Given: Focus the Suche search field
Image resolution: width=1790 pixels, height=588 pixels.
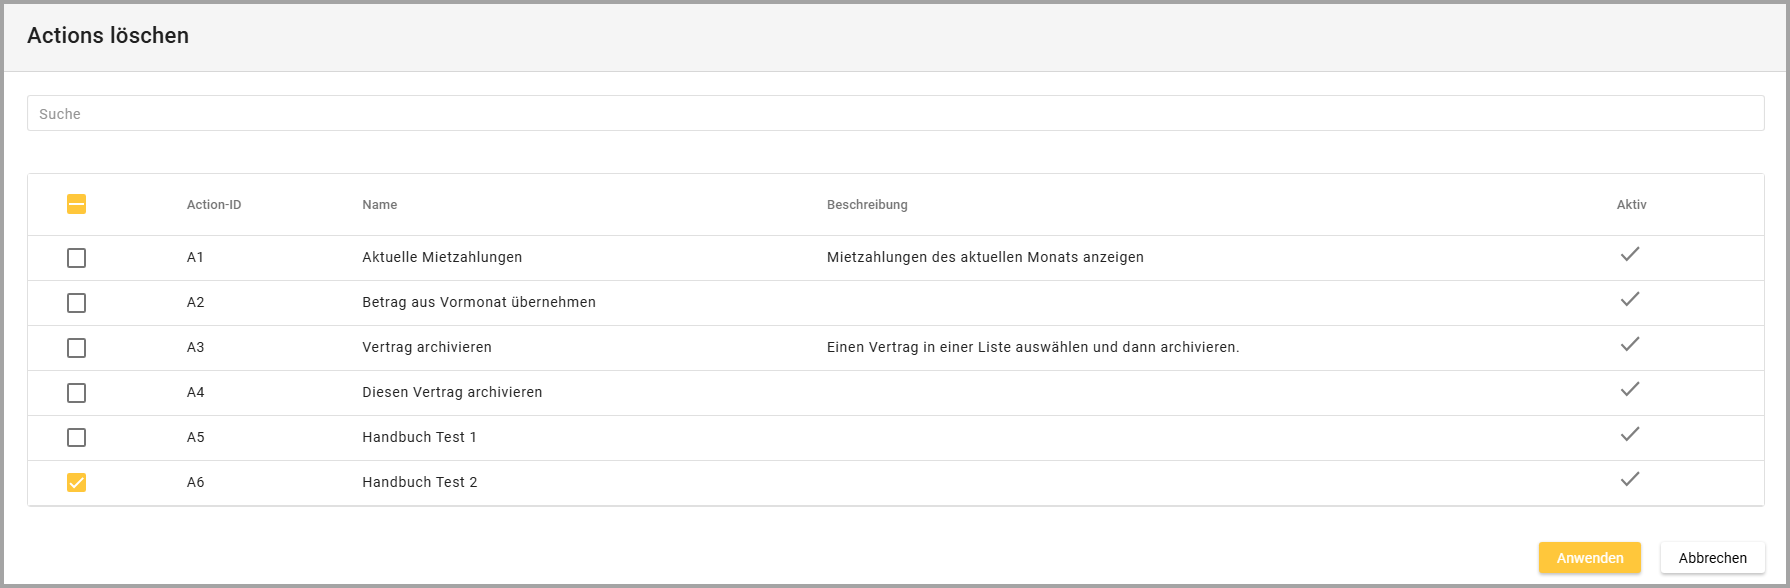Looking at the screenshot, I should 895,114.
